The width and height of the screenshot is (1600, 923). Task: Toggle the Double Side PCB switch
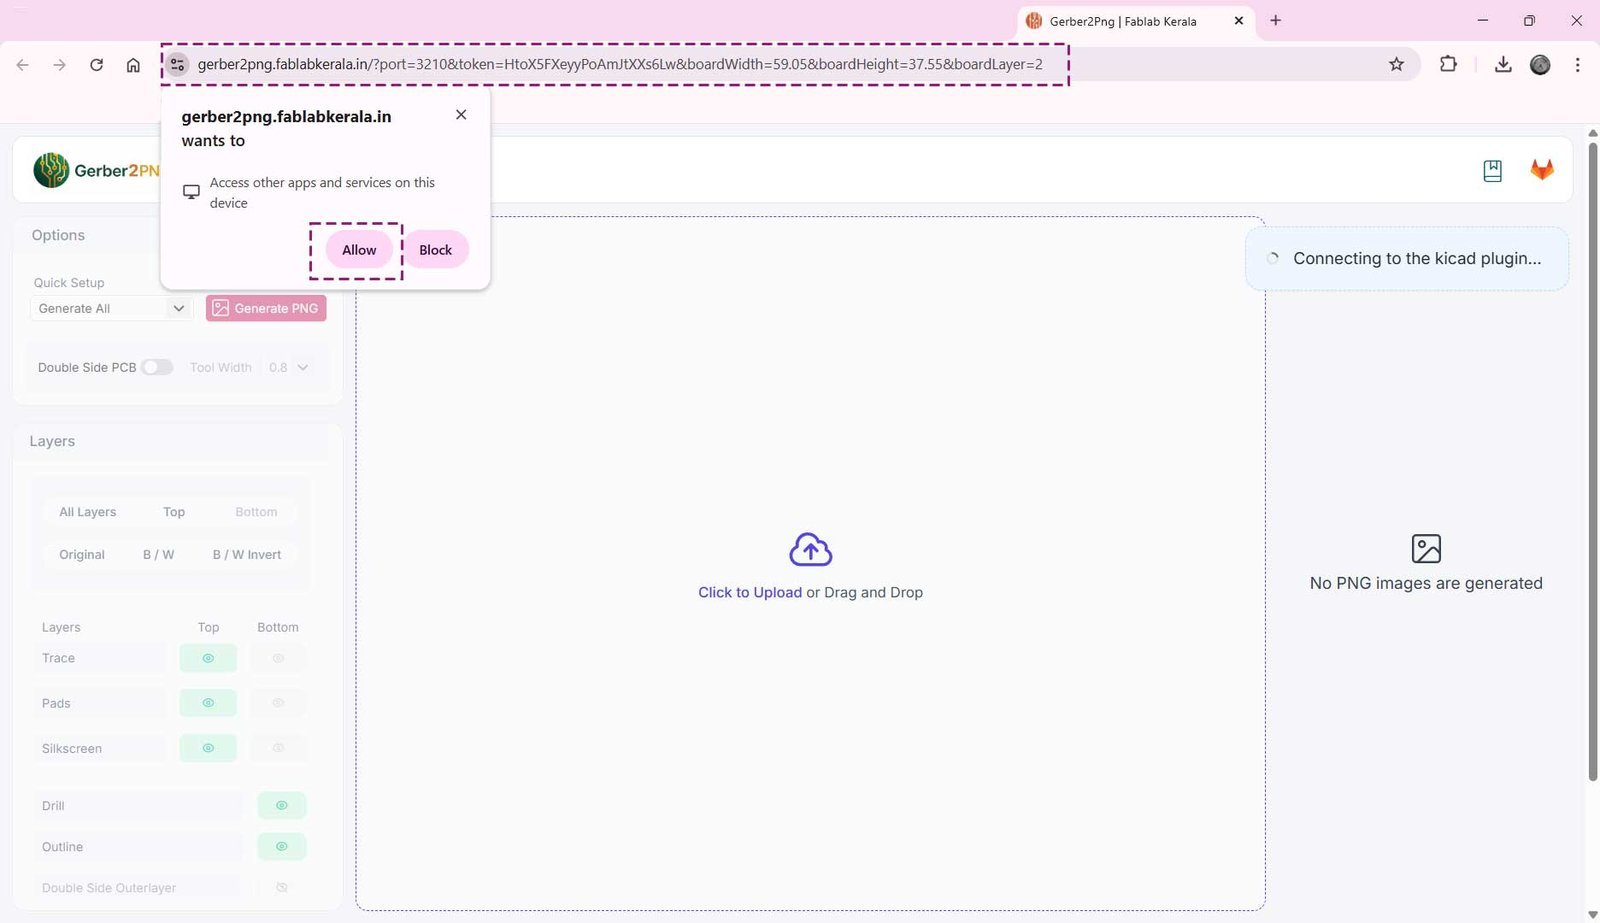pyautogui.click(x=157, y=367)
